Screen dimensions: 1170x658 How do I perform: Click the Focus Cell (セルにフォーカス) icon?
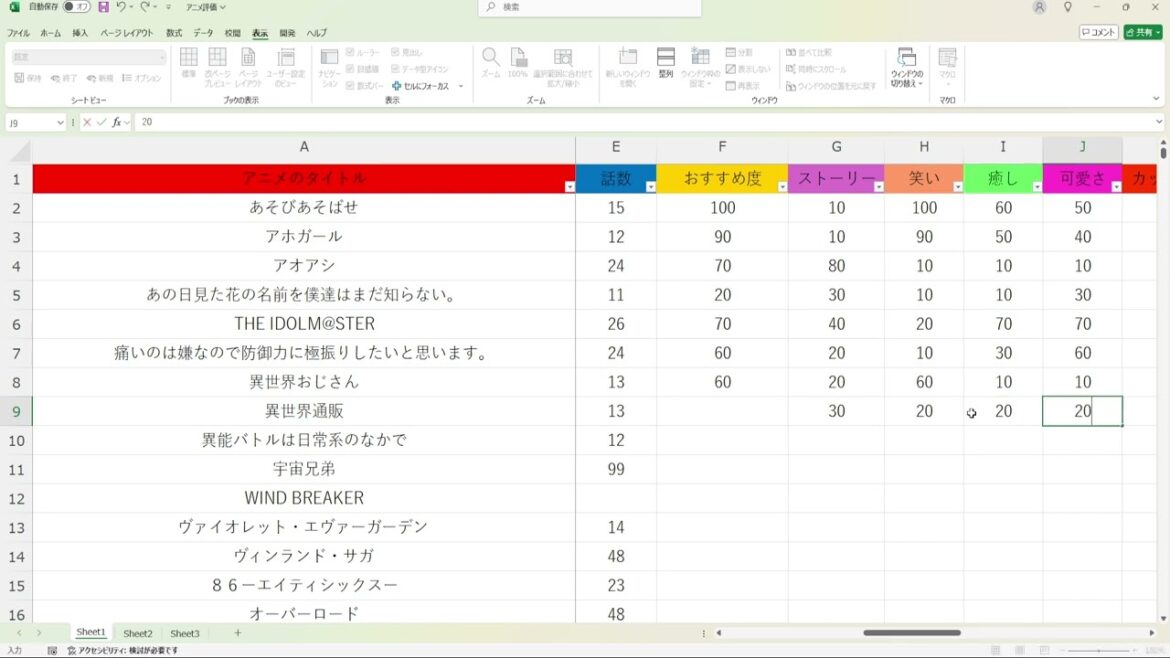click(x=397, y=86)
